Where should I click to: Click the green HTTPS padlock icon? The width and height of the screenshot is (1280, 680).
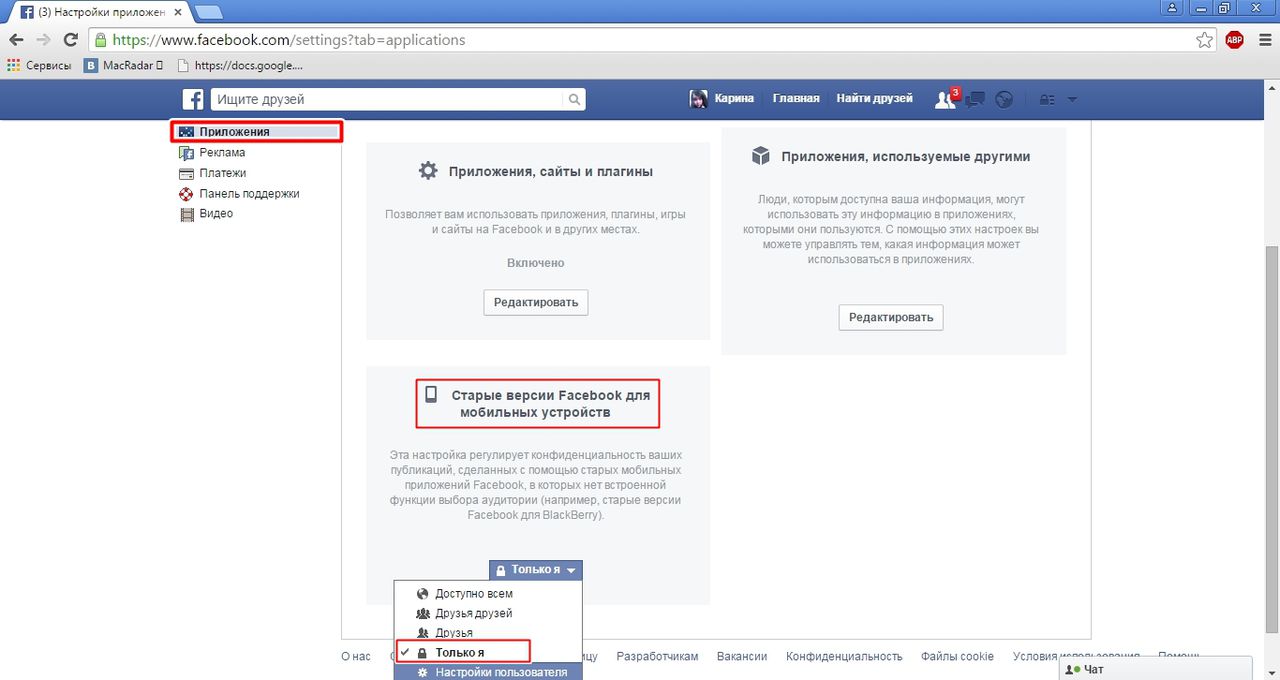(100, 40)
